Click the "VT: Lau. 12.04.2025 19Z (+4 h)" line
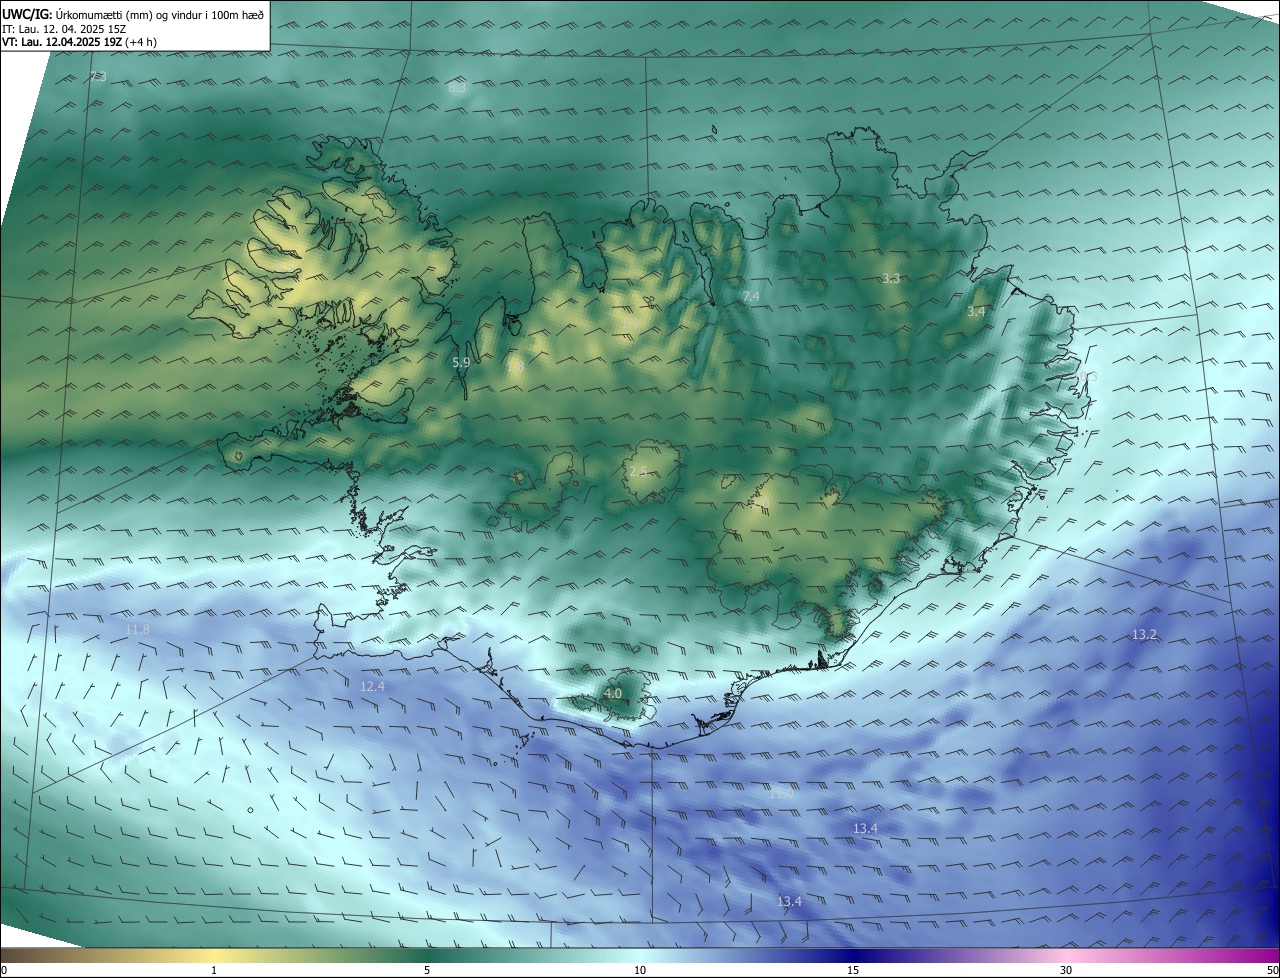Viewport: 1280px width, 978px height. [x=80, y=42]
